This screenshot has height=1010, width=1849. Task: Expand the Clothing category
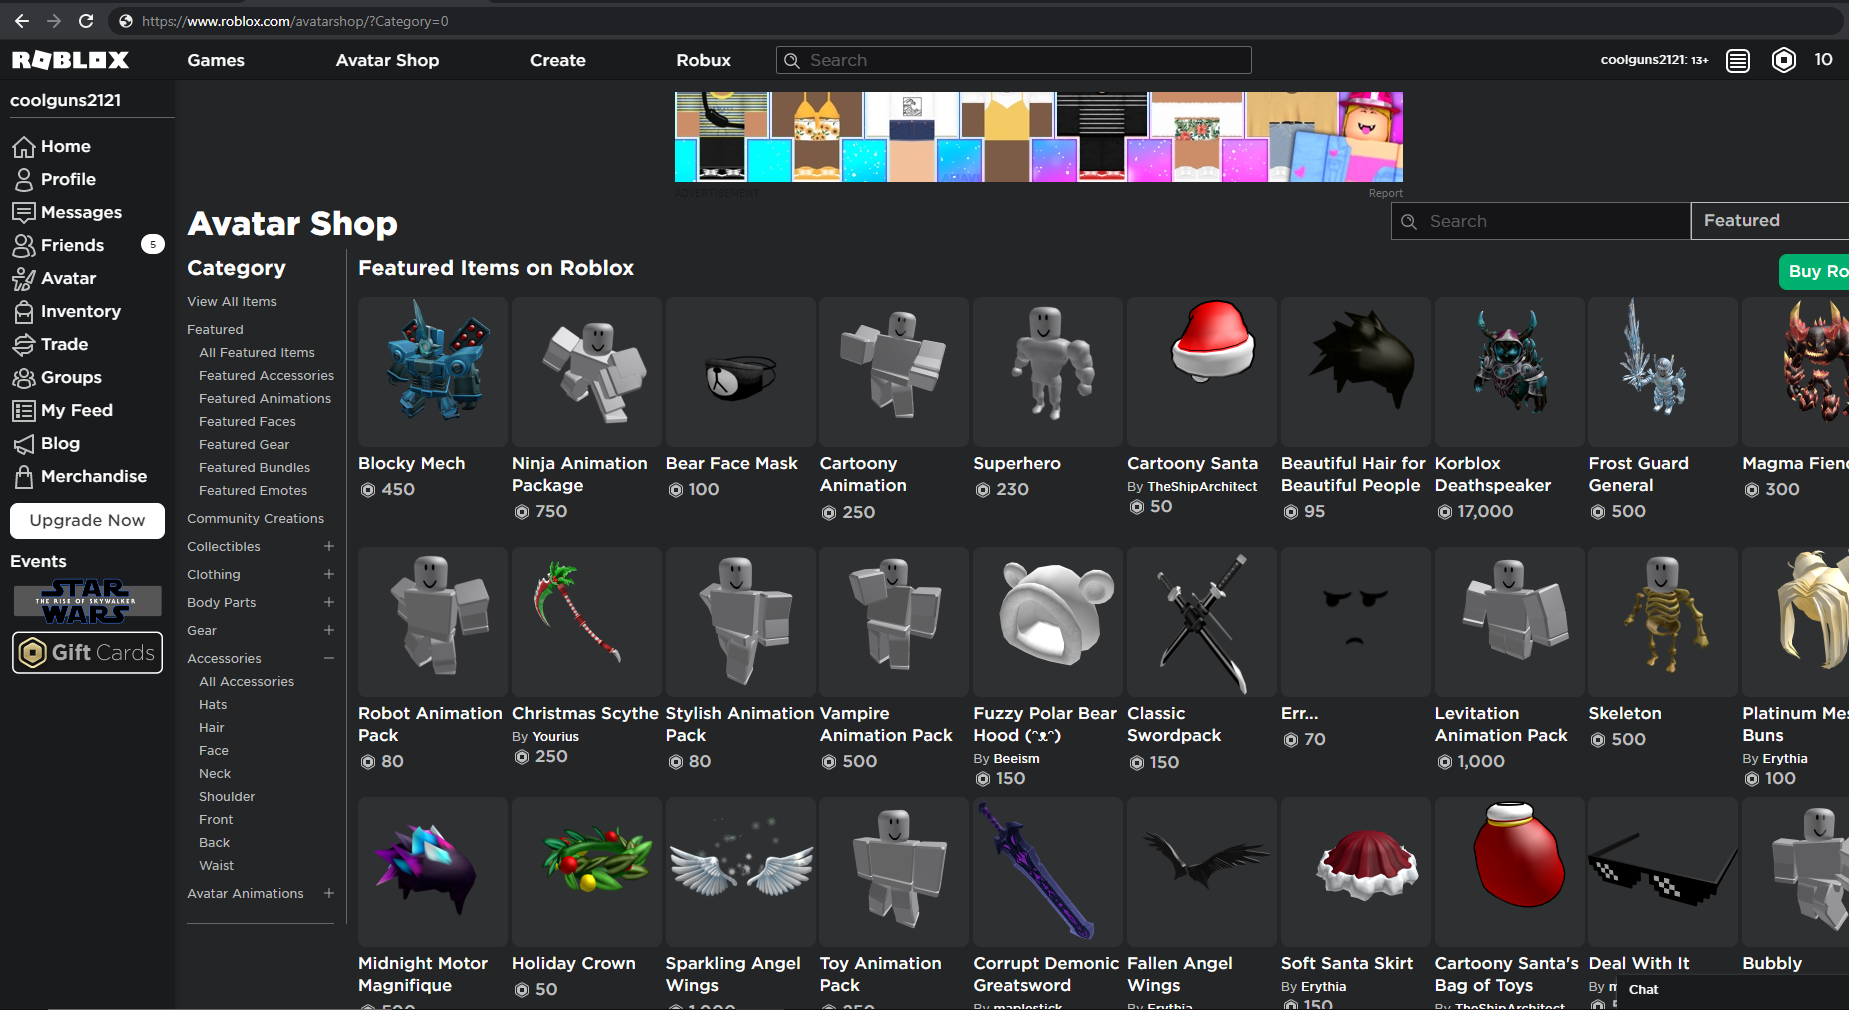click(328, 574)
